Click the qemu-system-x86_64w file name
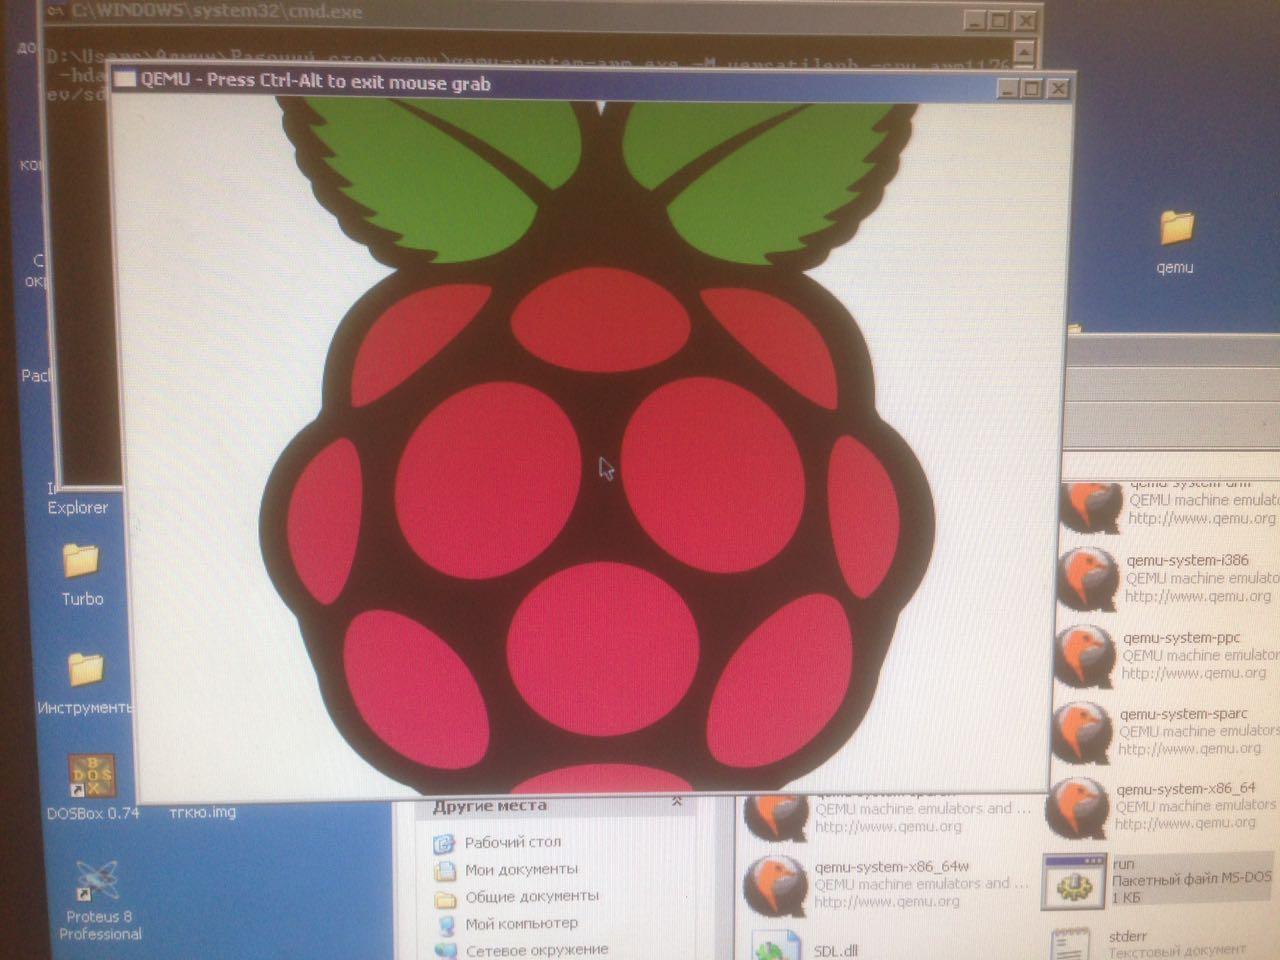 pyautogui.click(x=892, y=866)
